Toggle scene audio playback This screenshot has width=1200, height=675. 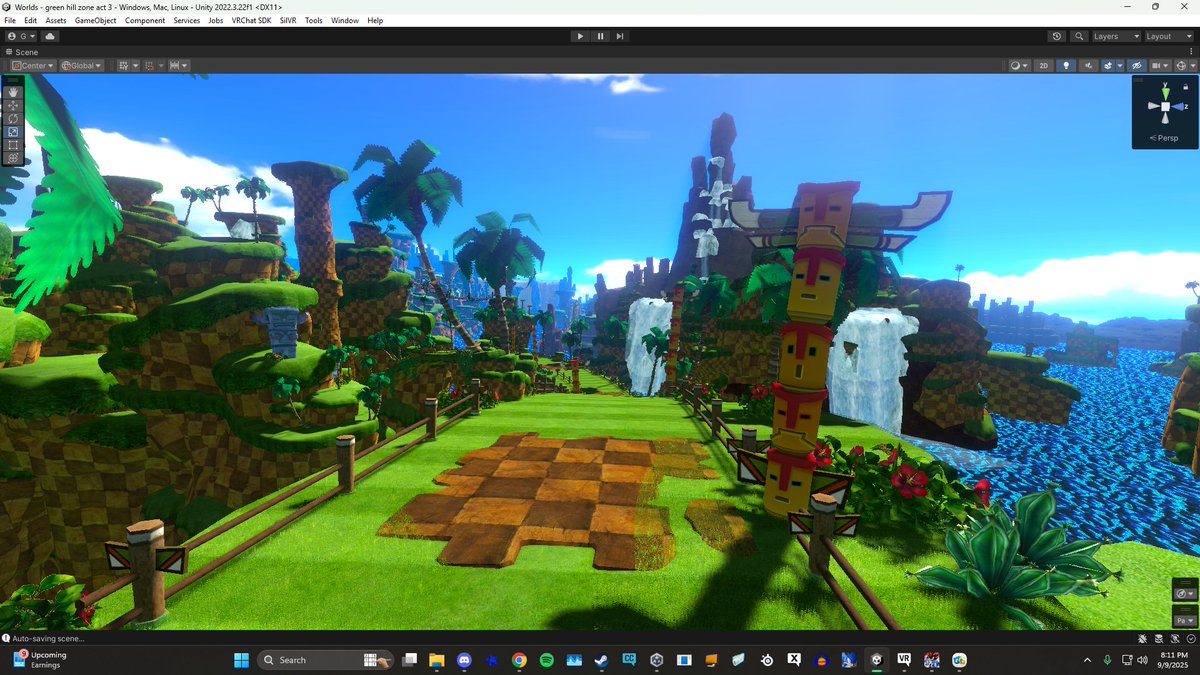(x=1089, y=65)
